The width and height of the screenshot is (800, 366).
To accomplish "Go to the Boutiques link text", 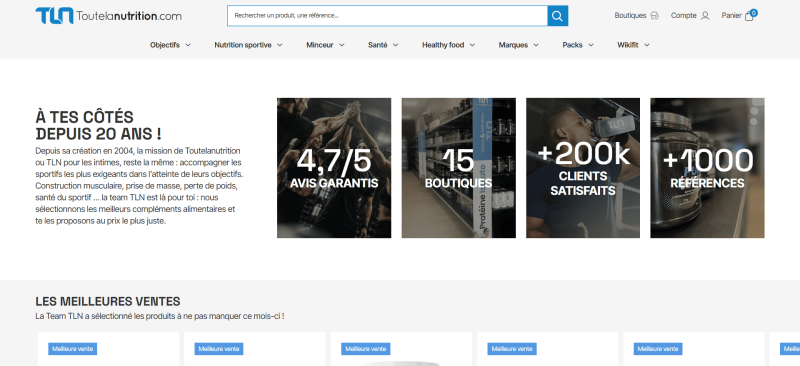I will [x=630, y=16].
